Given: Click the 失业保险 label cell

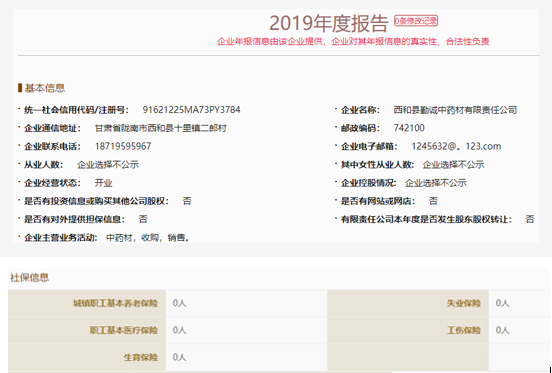Looking at the screenshot, I should tap(408, 303).
